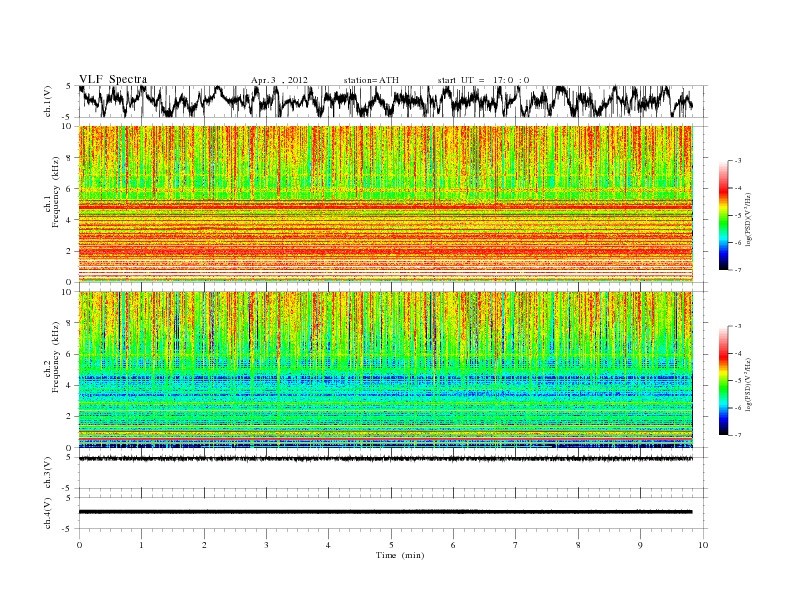Click the time axis tick label "9"
This screenshot has height=612, width=792.
[x=640, y=545]
